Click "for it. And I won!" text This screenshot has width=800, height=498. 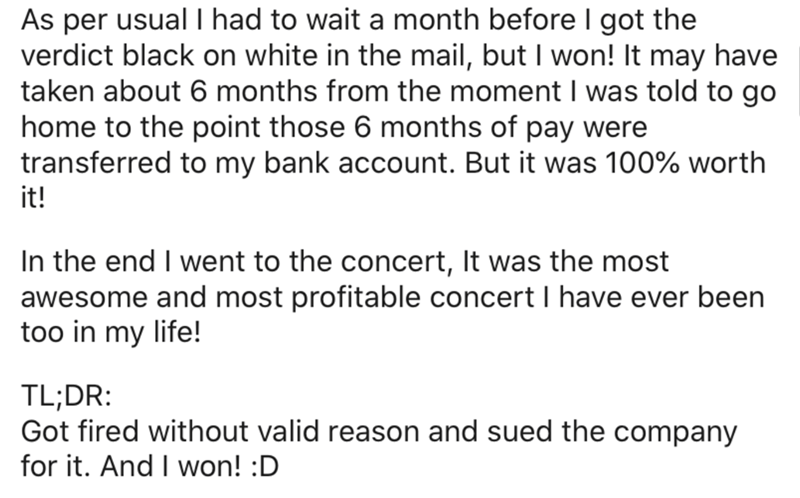131,466
